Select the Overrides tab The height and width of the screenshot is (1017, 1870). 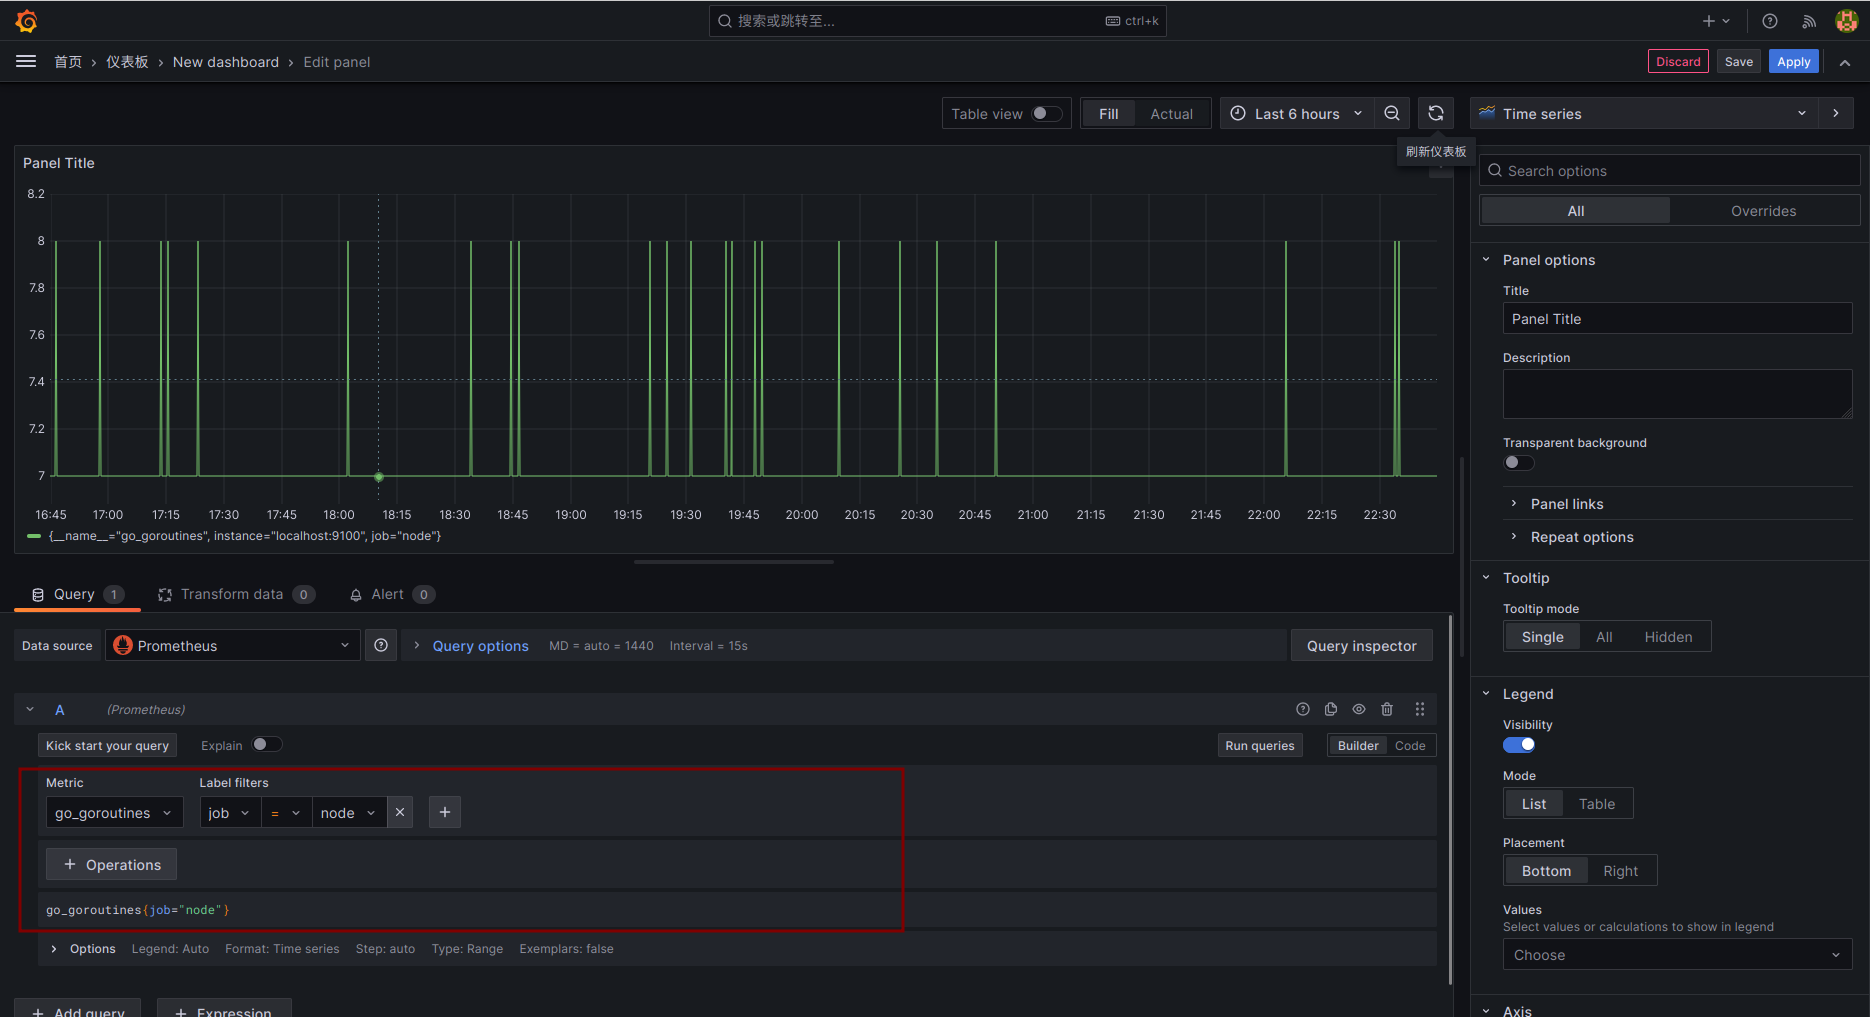pos(1763,211)
